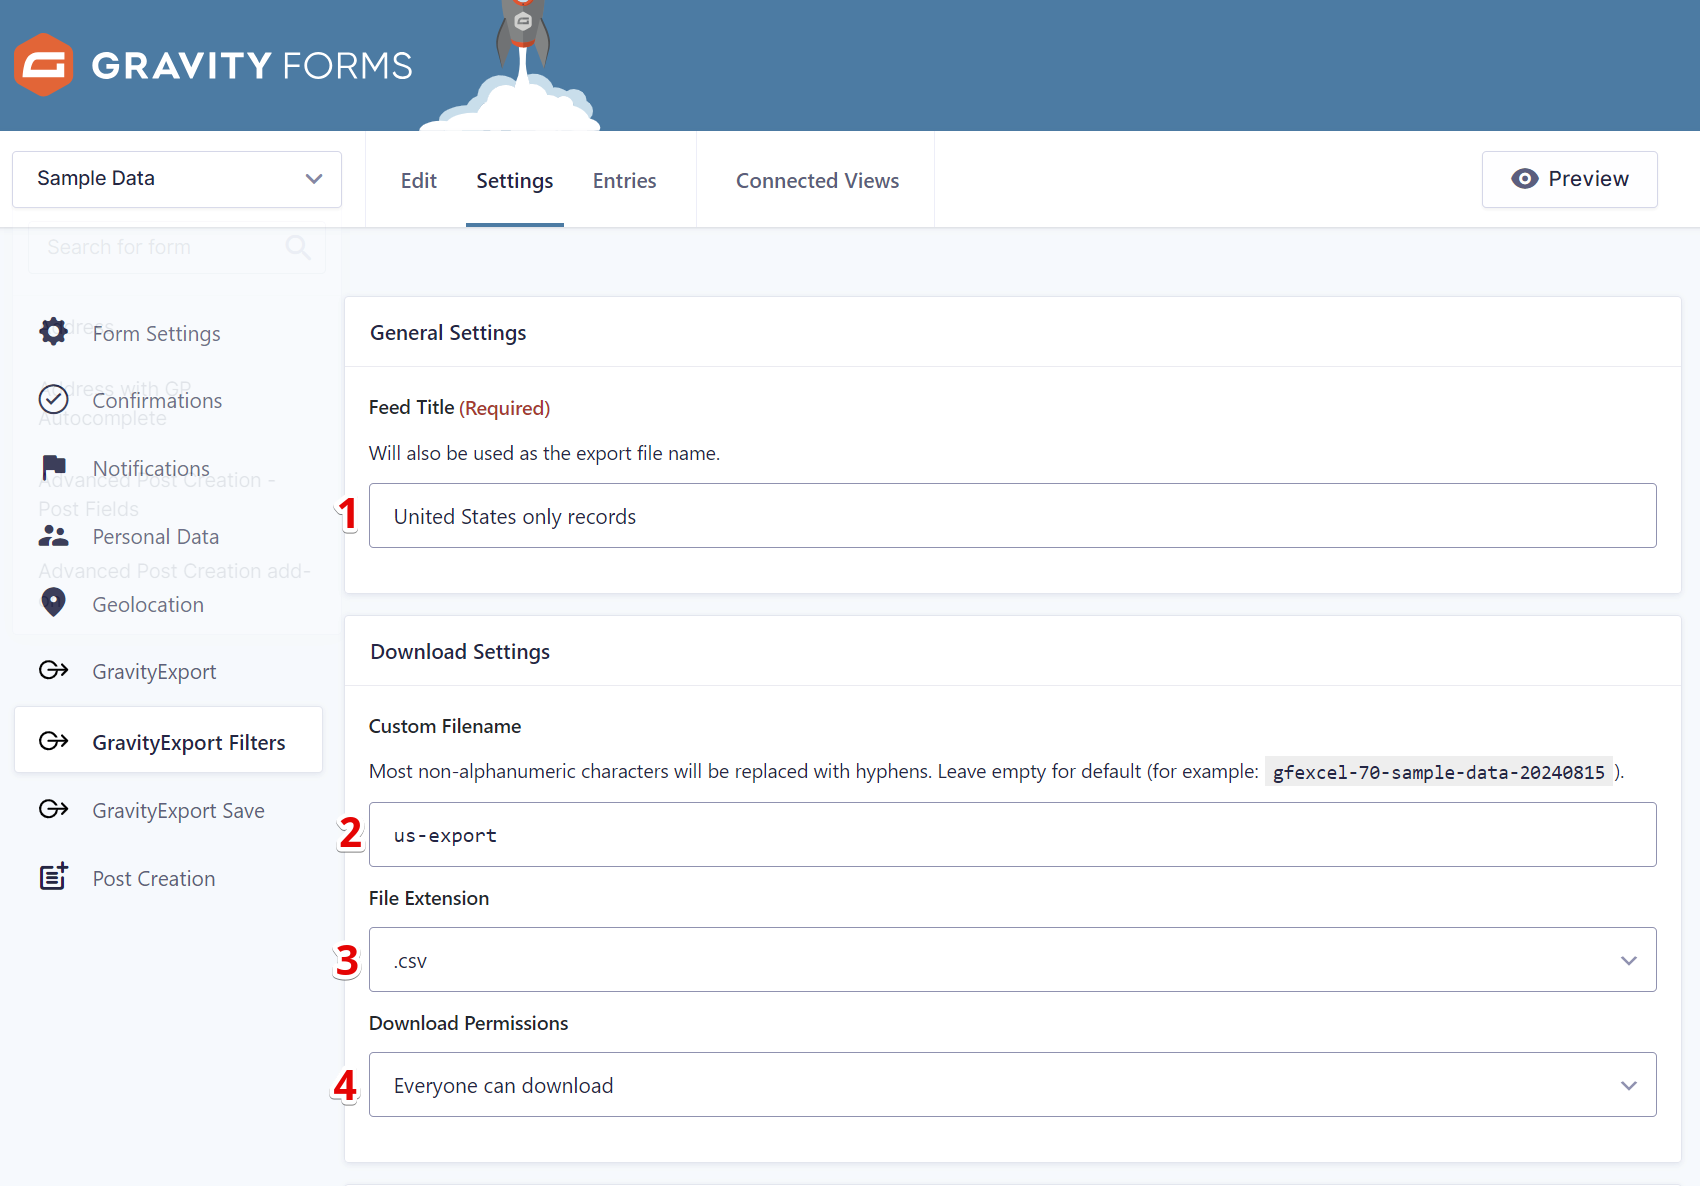Click the GravityExport arrow icon

(53, 670)
